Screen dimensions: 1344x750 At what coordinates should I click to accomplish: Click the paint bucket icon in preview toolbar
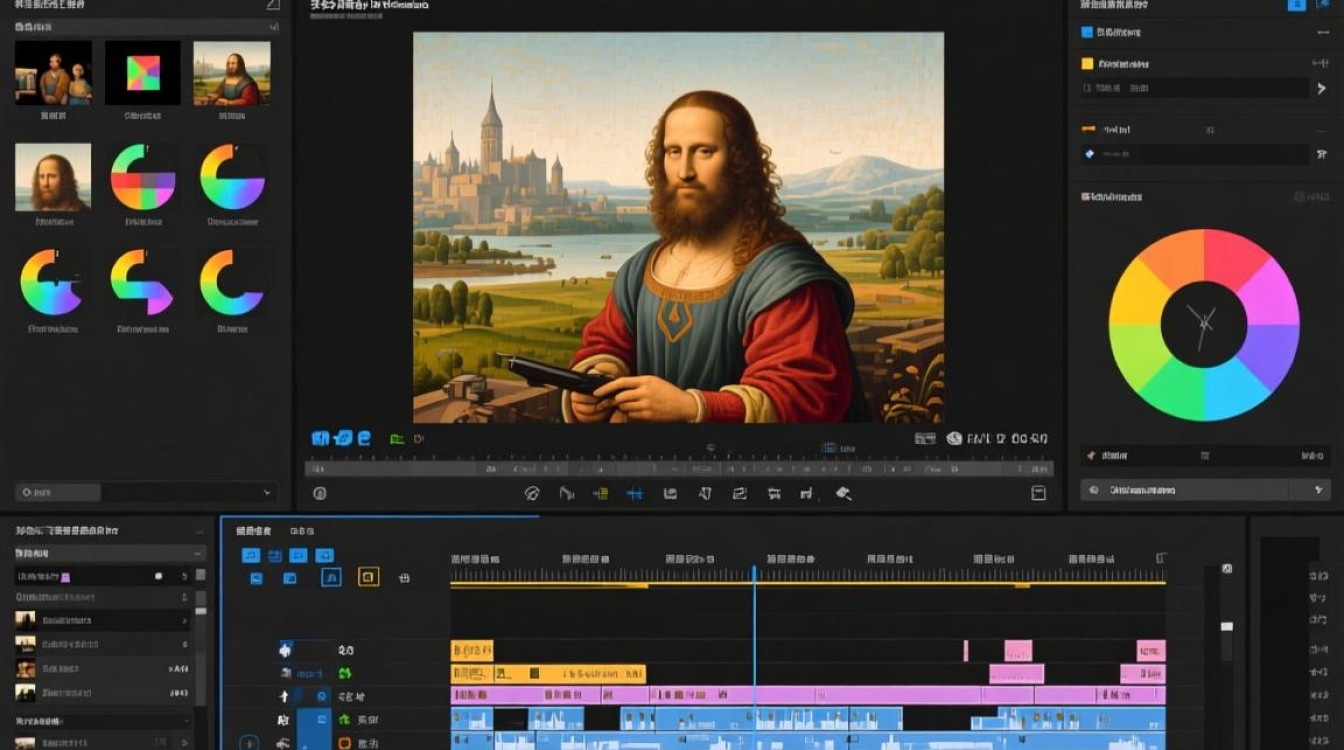[843, 493]
